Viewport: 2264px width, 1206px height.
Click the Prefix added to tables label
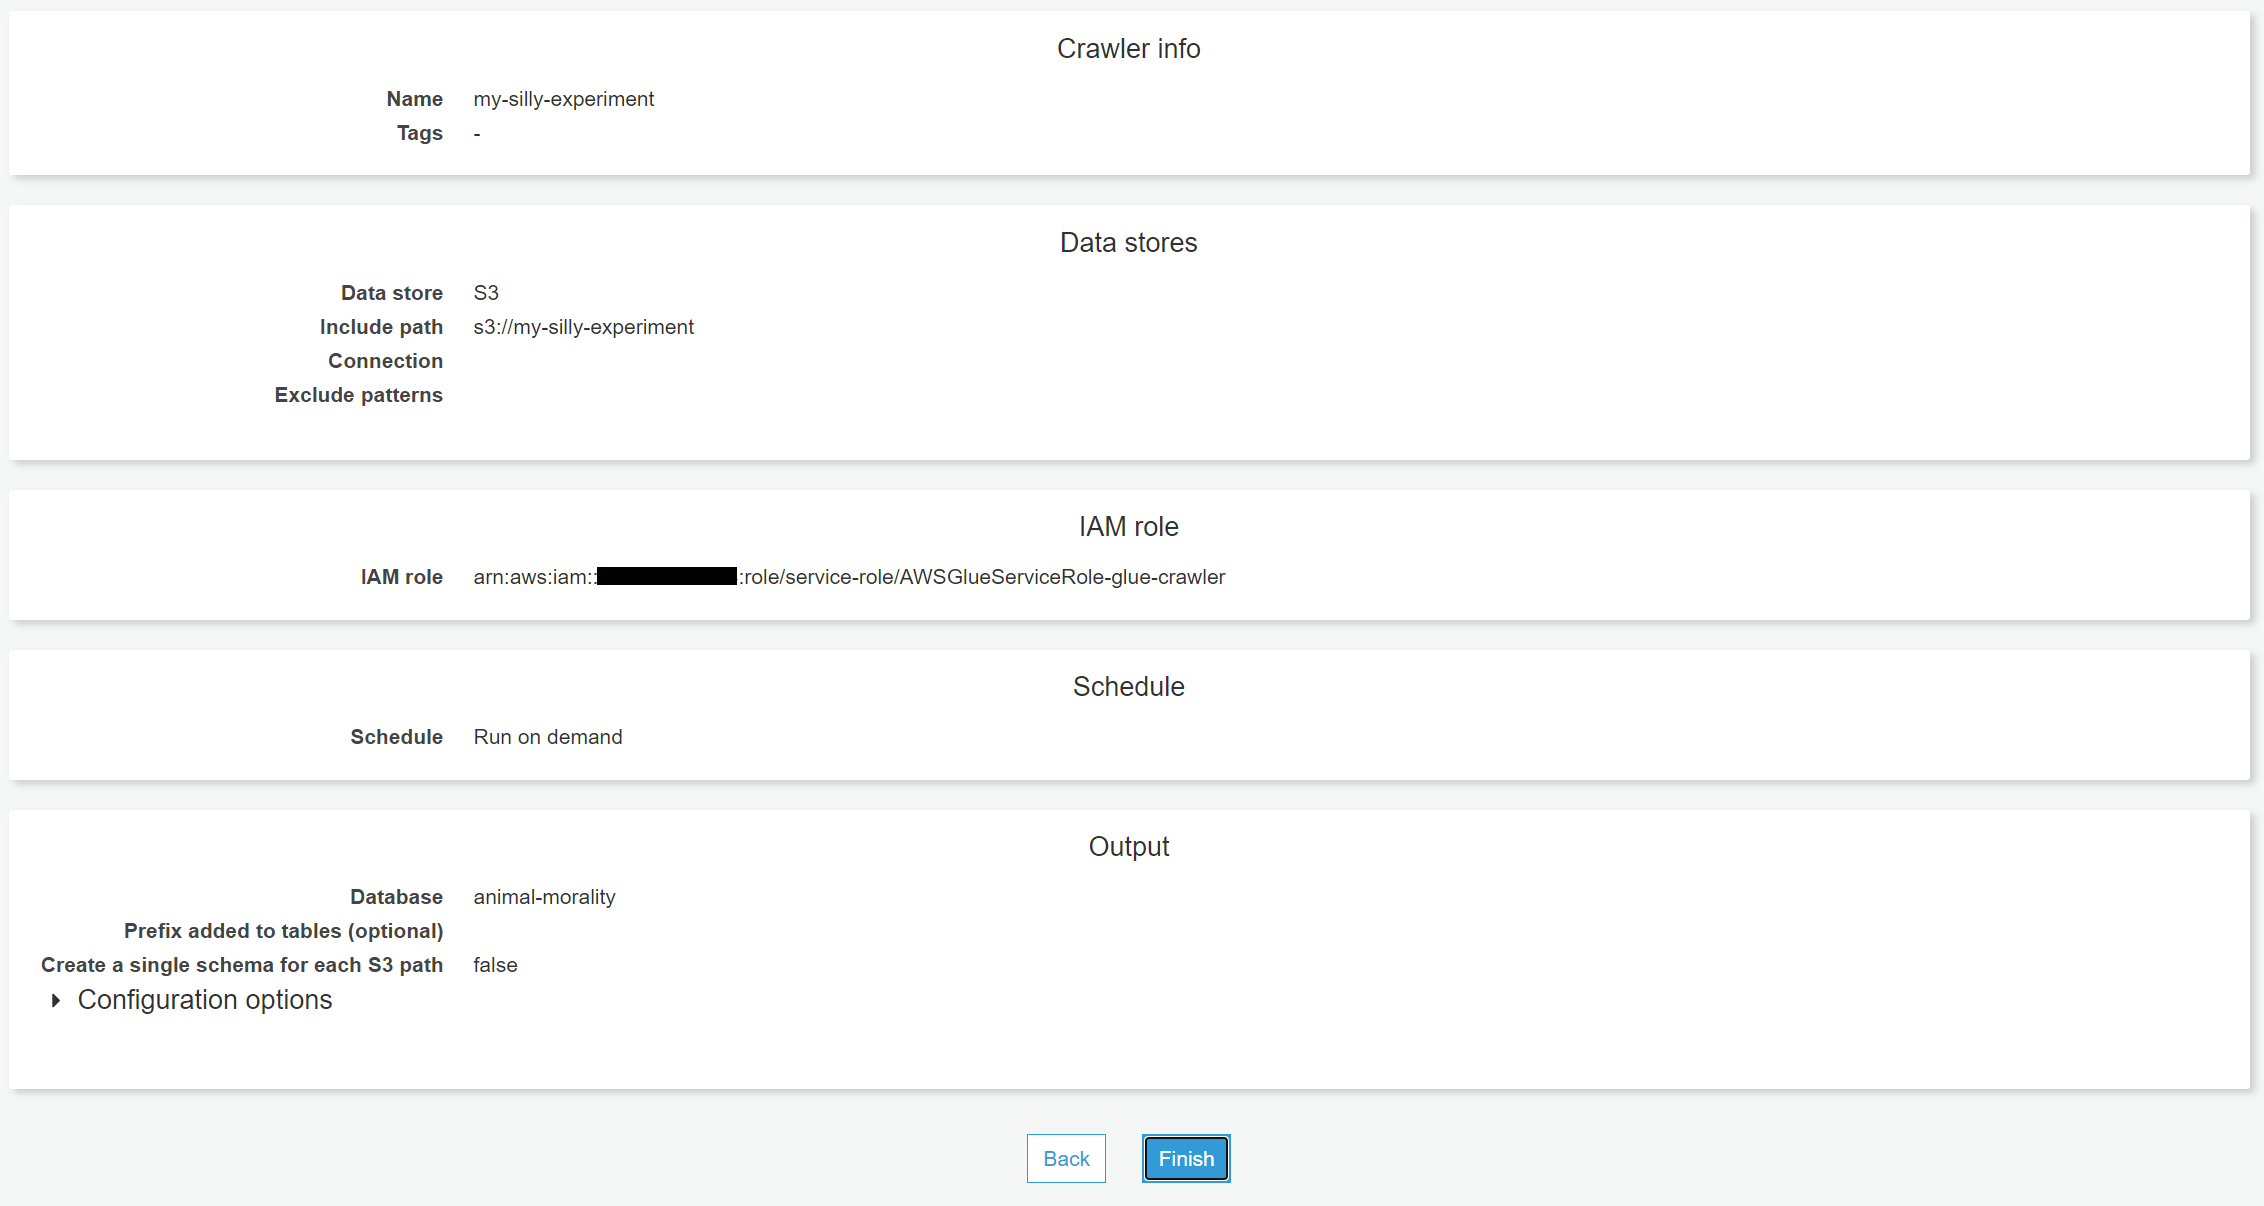(283, 931)
